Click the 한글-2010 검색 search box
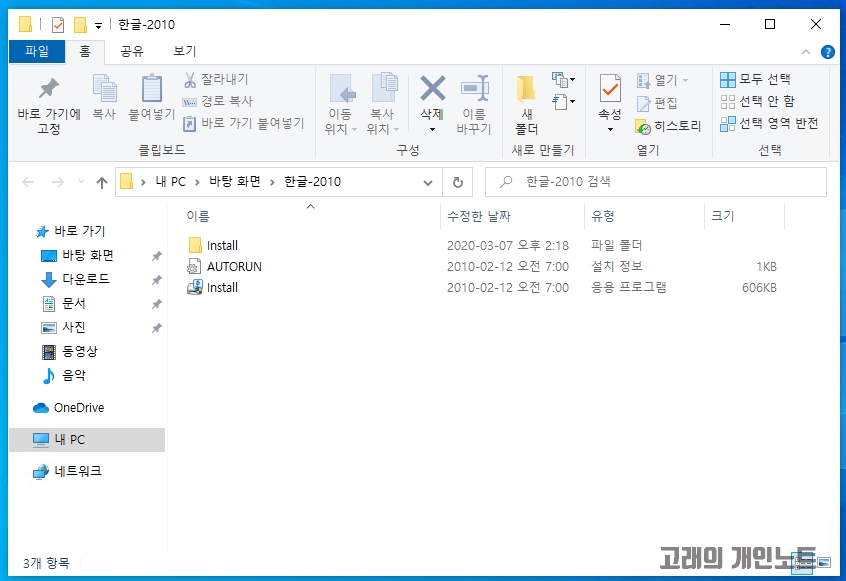Image resolution: width=846 pixels, height=581 pixels. (656, 182)
